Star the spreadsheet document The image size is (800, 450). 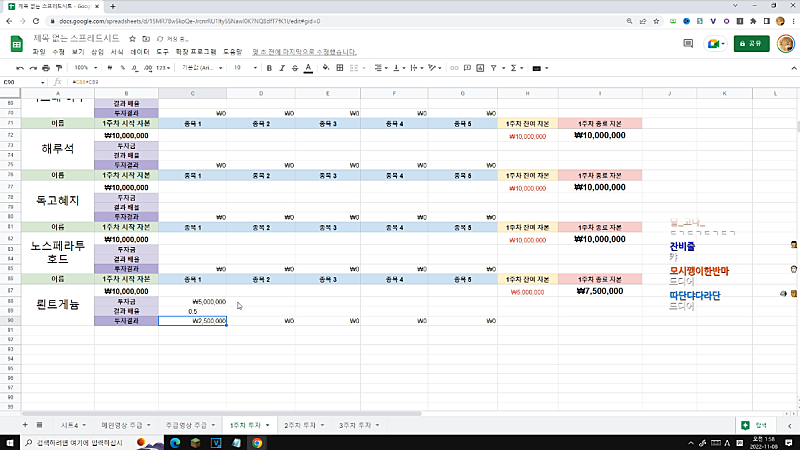click(x=132, y=39)
